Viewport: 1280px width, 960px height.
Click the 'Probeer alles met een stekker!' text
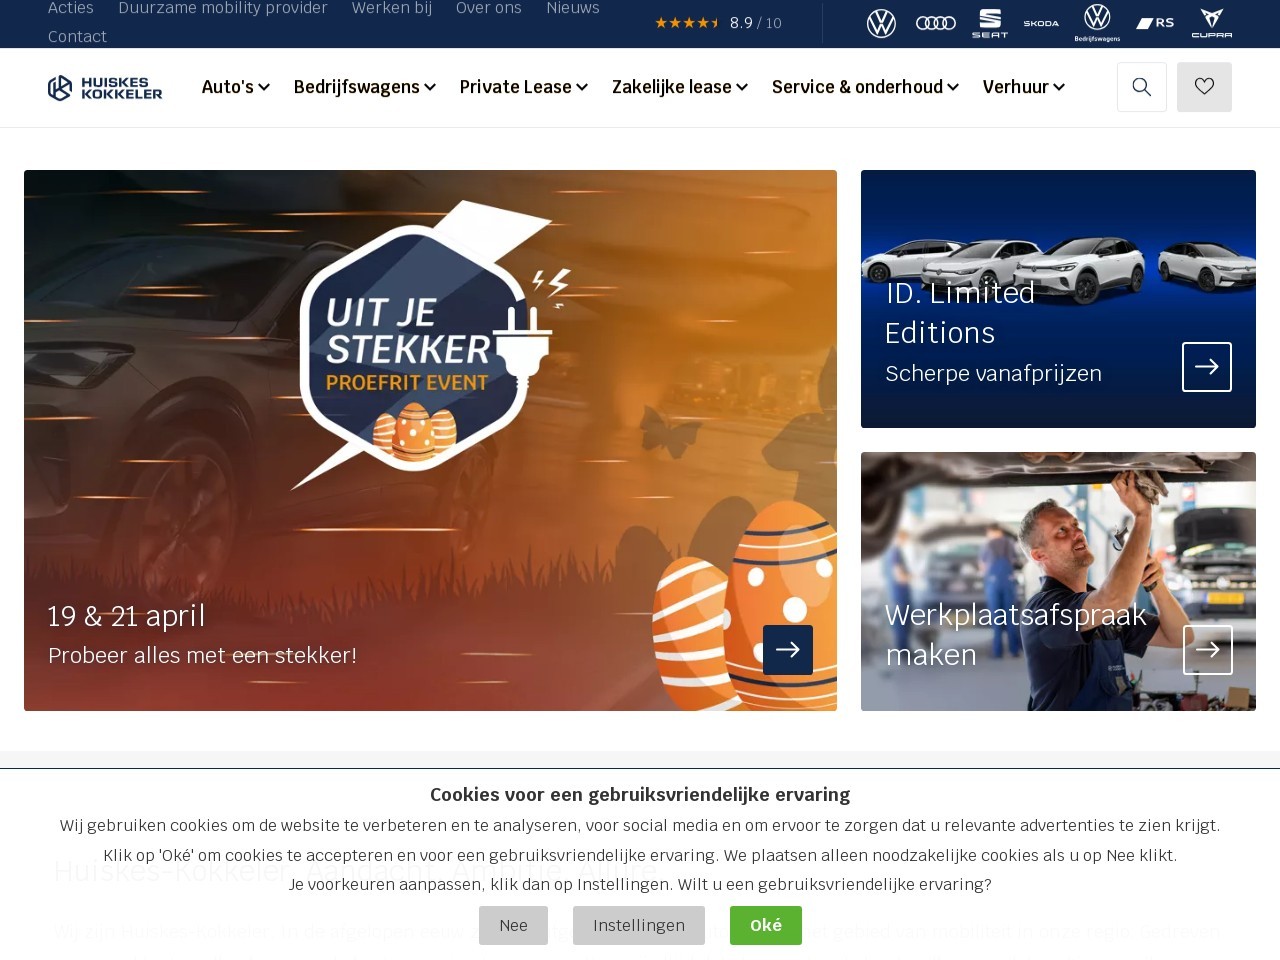202,656
